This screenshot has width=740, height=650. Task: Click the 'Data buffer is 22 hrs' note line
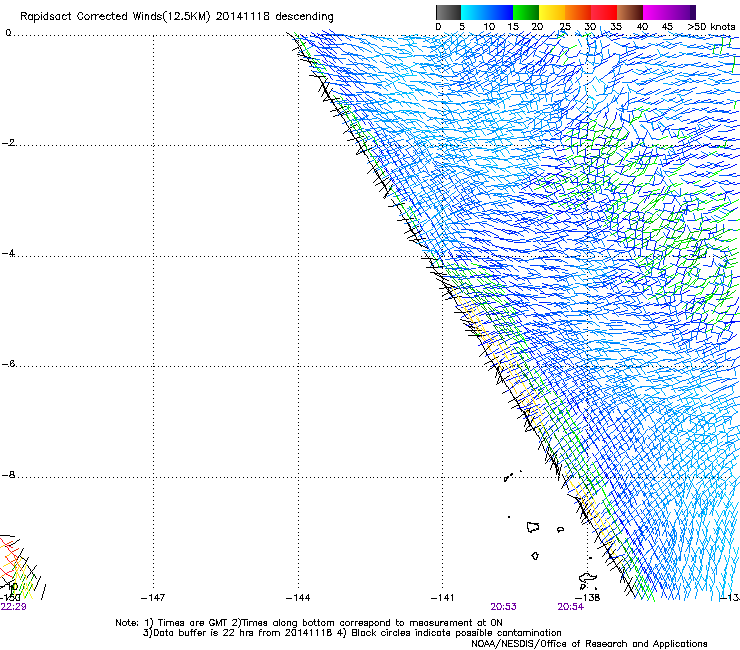click(352, 633)
